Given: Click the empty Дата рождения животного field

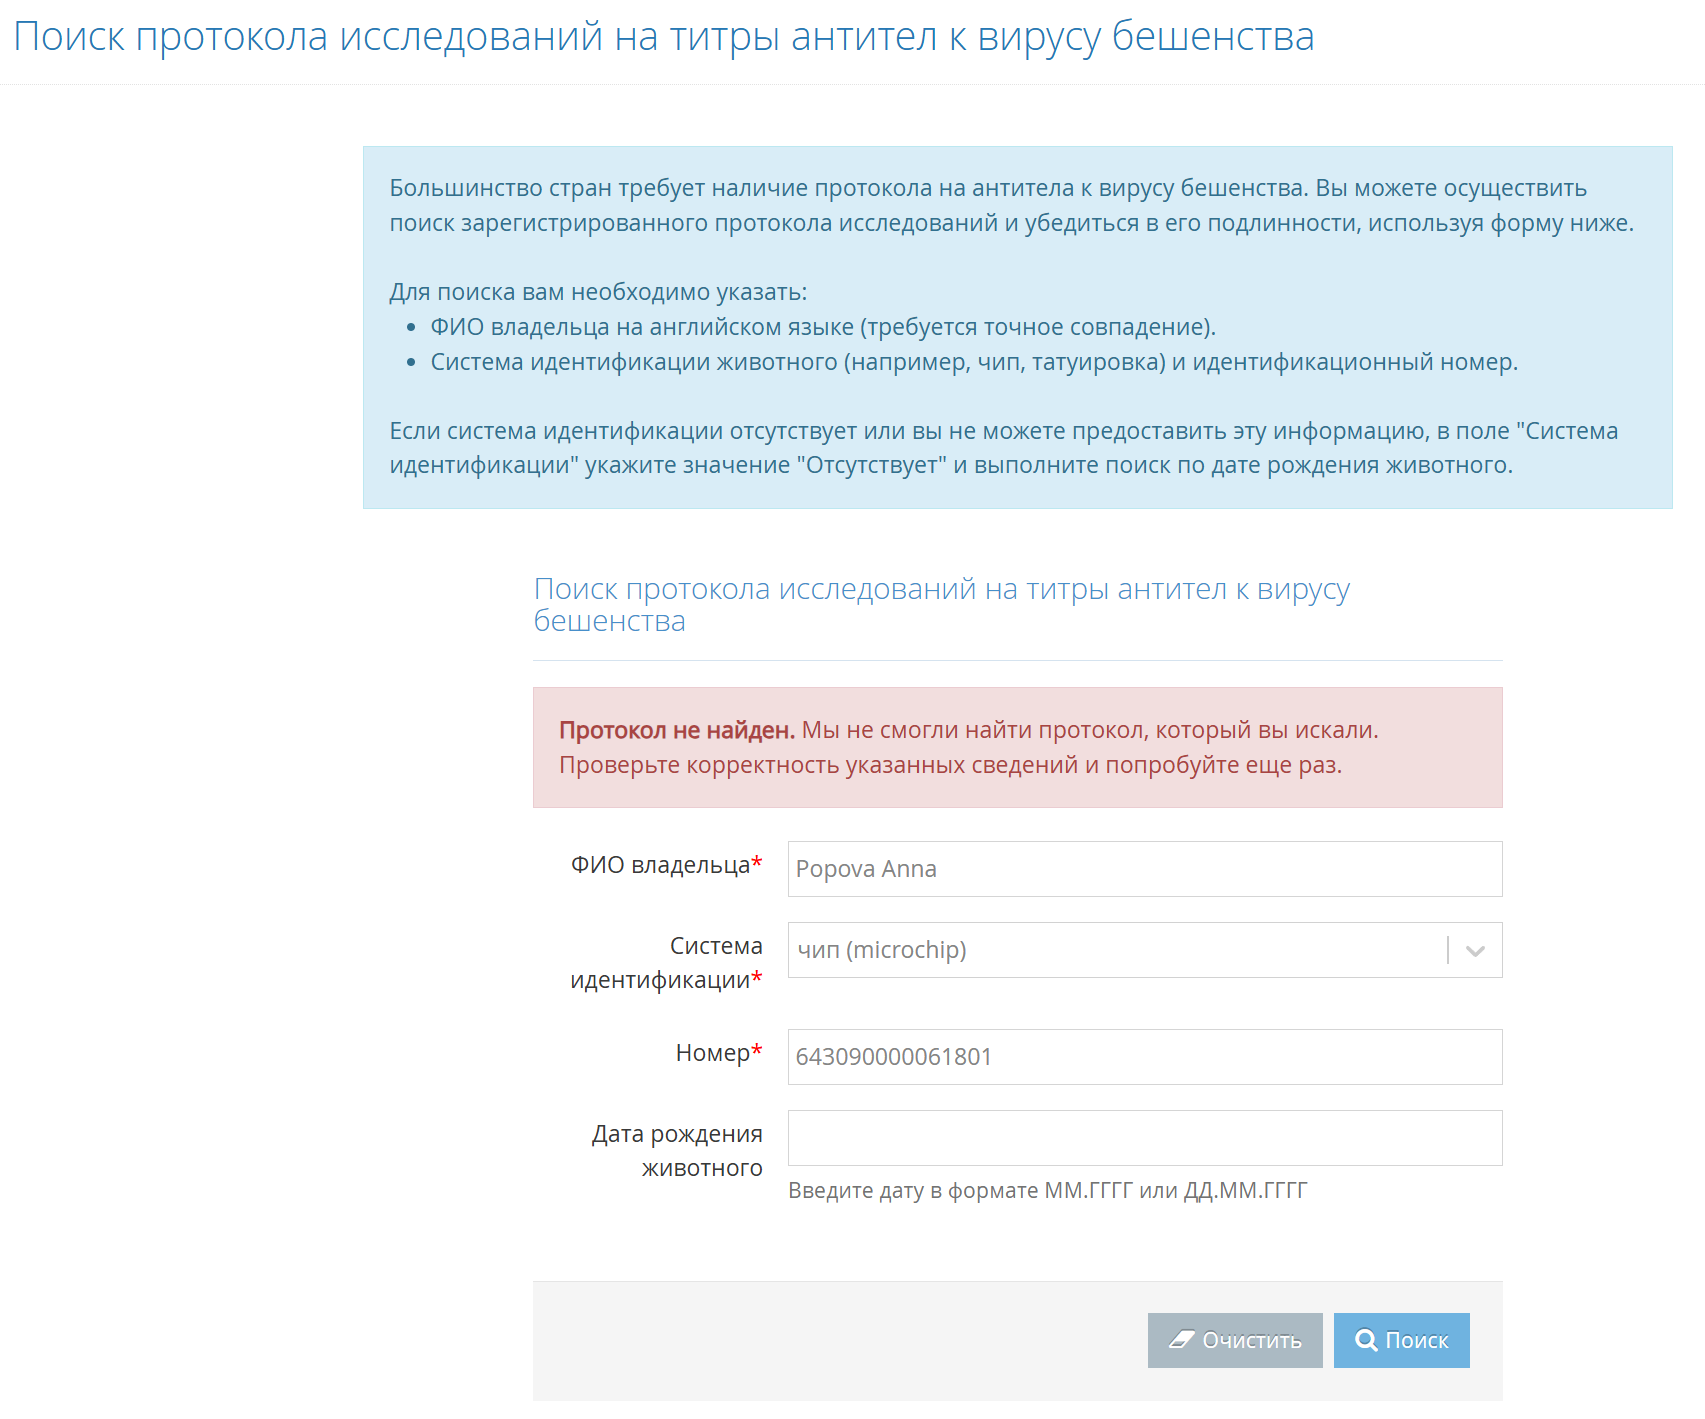Looking at the screenshot, I should [1144, 1138].
